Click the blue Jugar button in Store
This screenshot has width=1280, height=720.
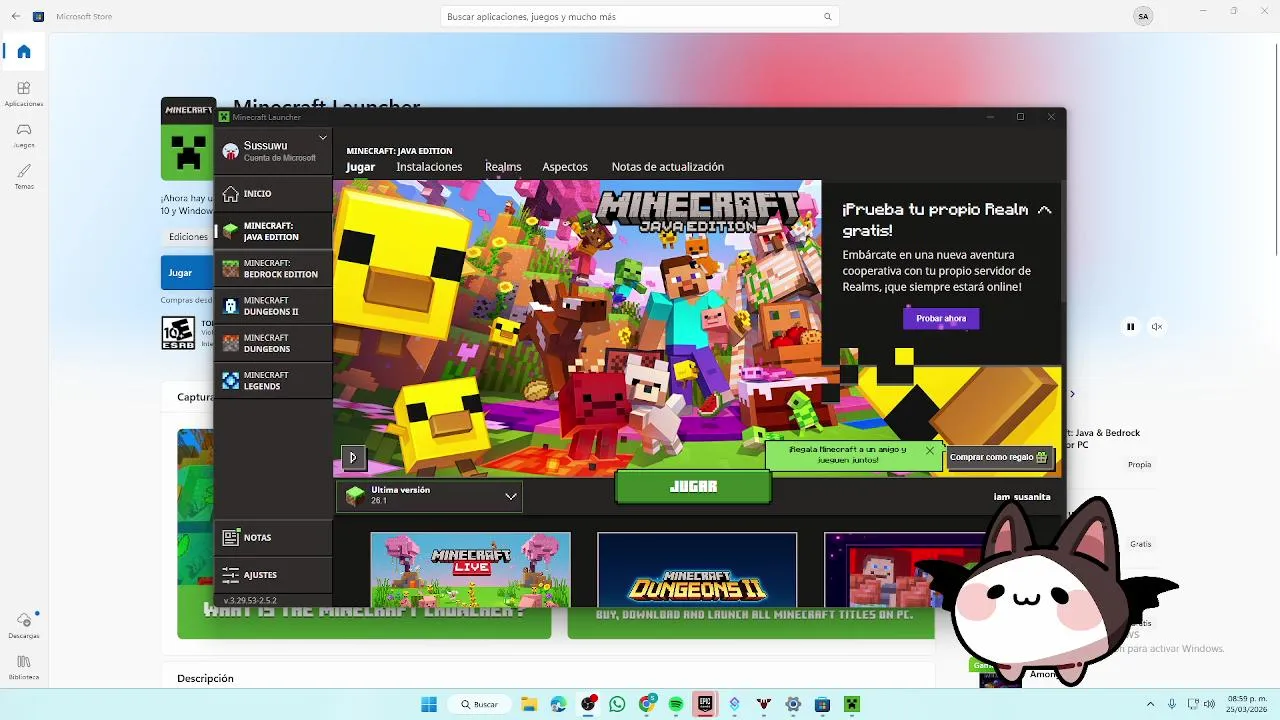(x=187, y=273)
